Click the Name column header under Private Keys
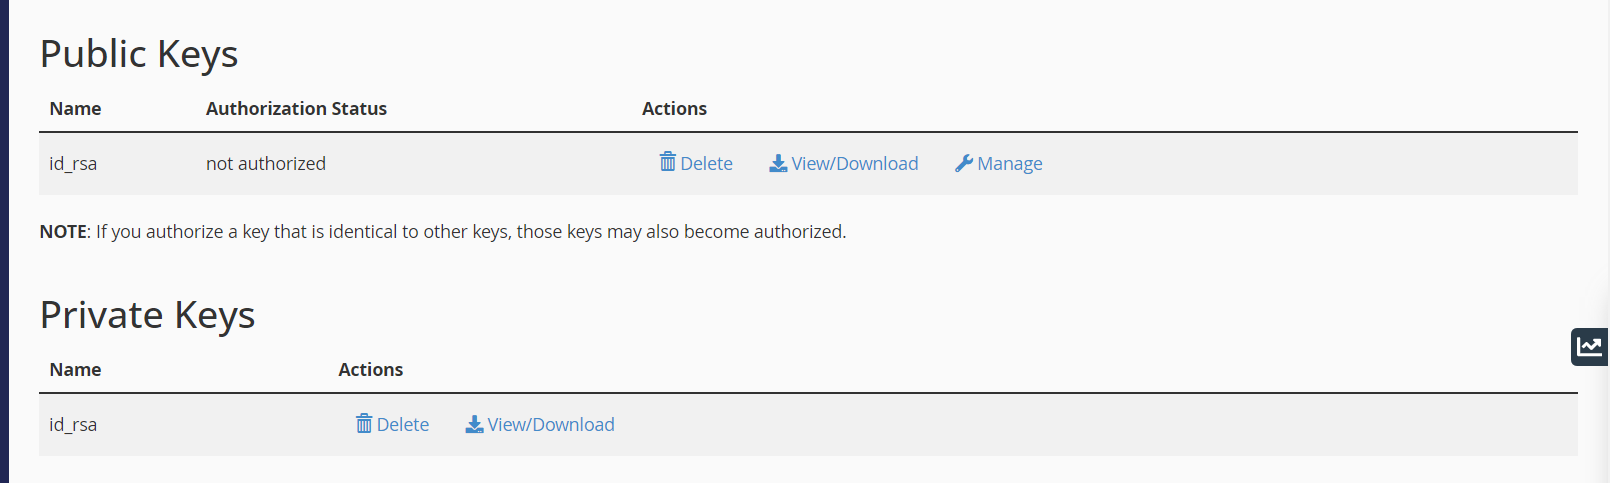The height and width of the screenshot is (483, 1610). click(x=75, y=369)
